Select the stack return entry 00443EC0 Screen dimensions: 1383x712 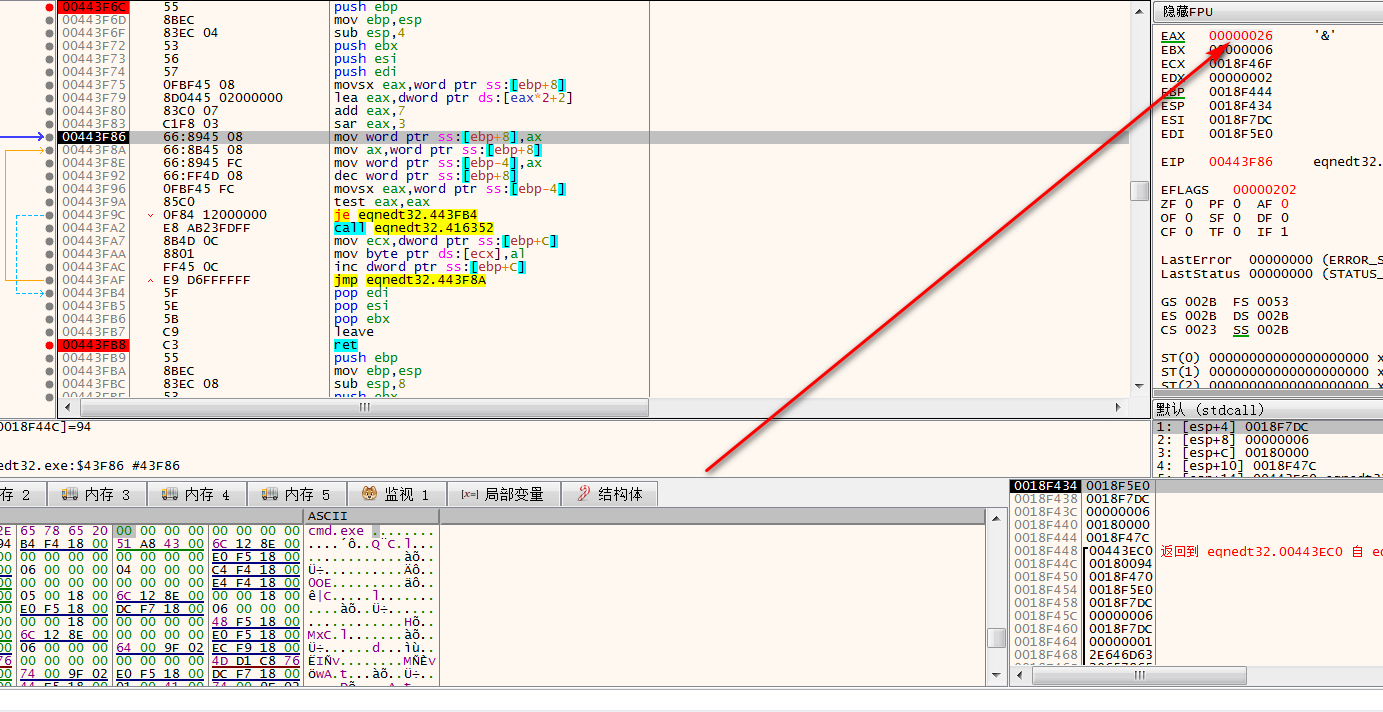click(x=1120, y=551)
